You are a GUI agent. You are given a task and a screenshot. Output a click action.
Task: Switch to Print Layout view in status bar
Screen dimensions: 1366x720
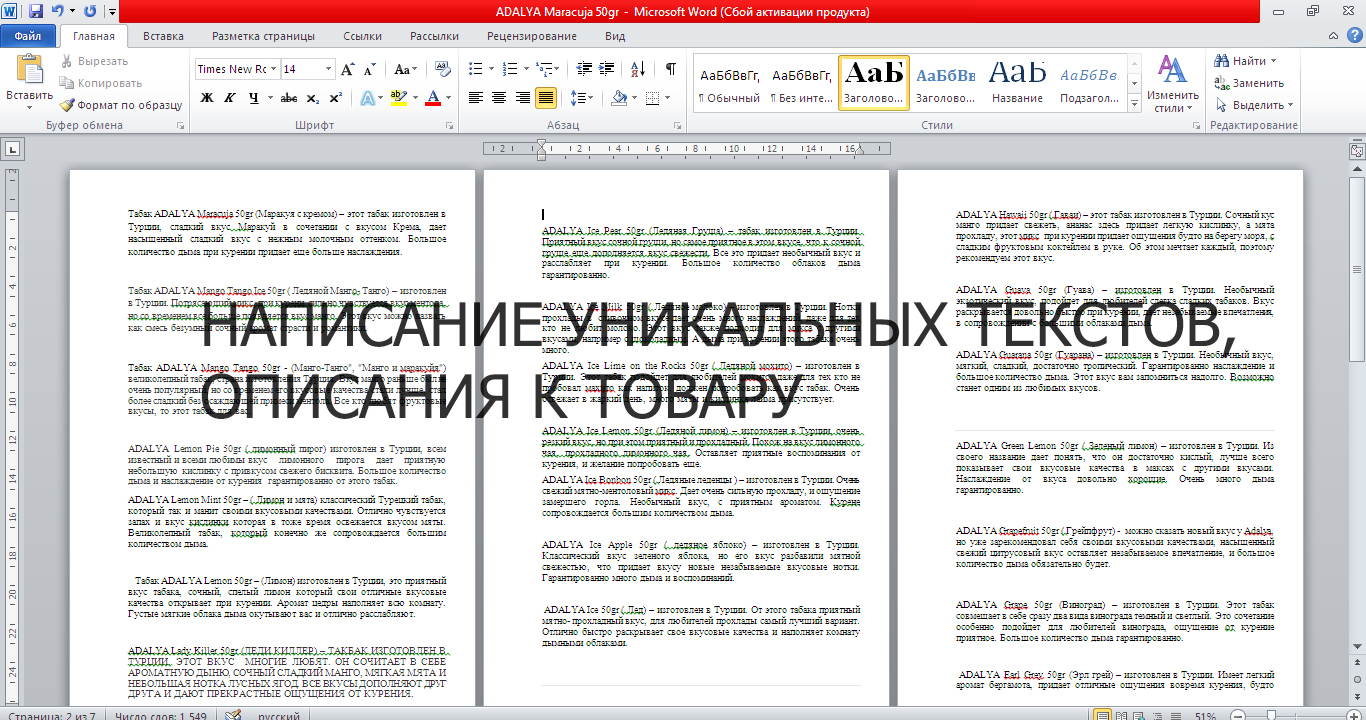tap(1103, 715)
